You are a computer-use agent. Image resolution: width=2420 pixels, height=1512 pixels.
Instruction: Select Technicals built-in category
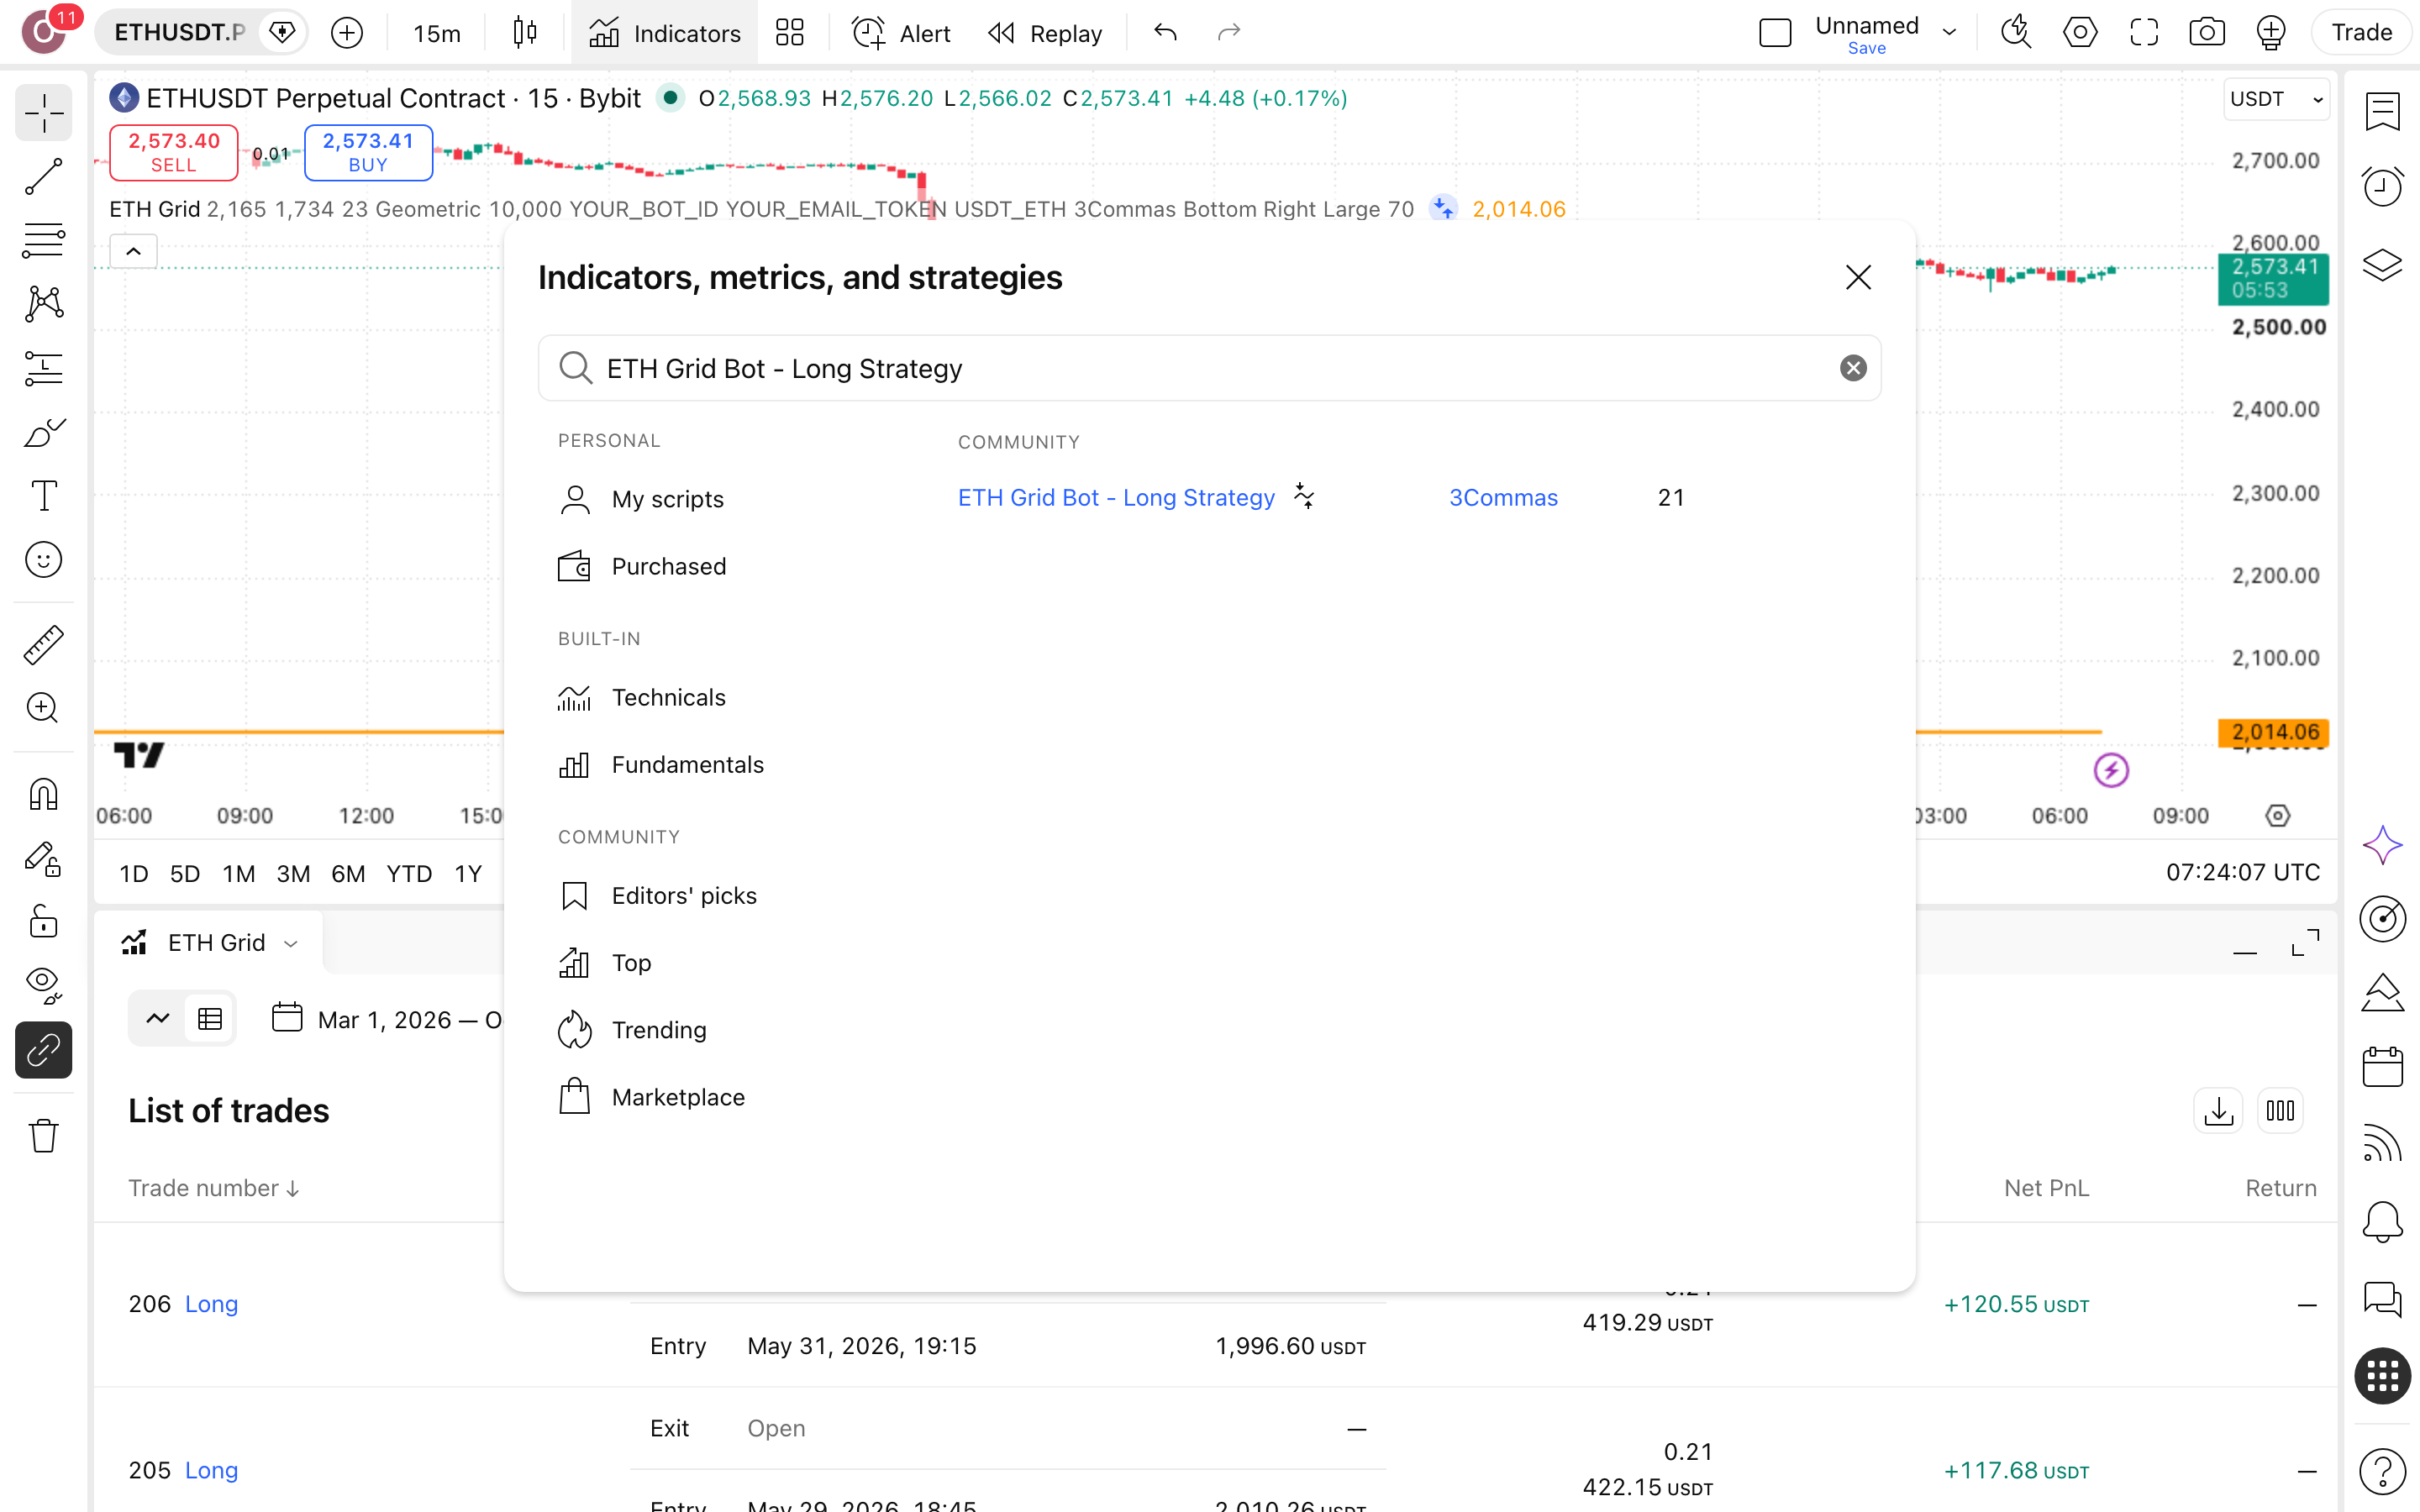(x=641, y=697)
